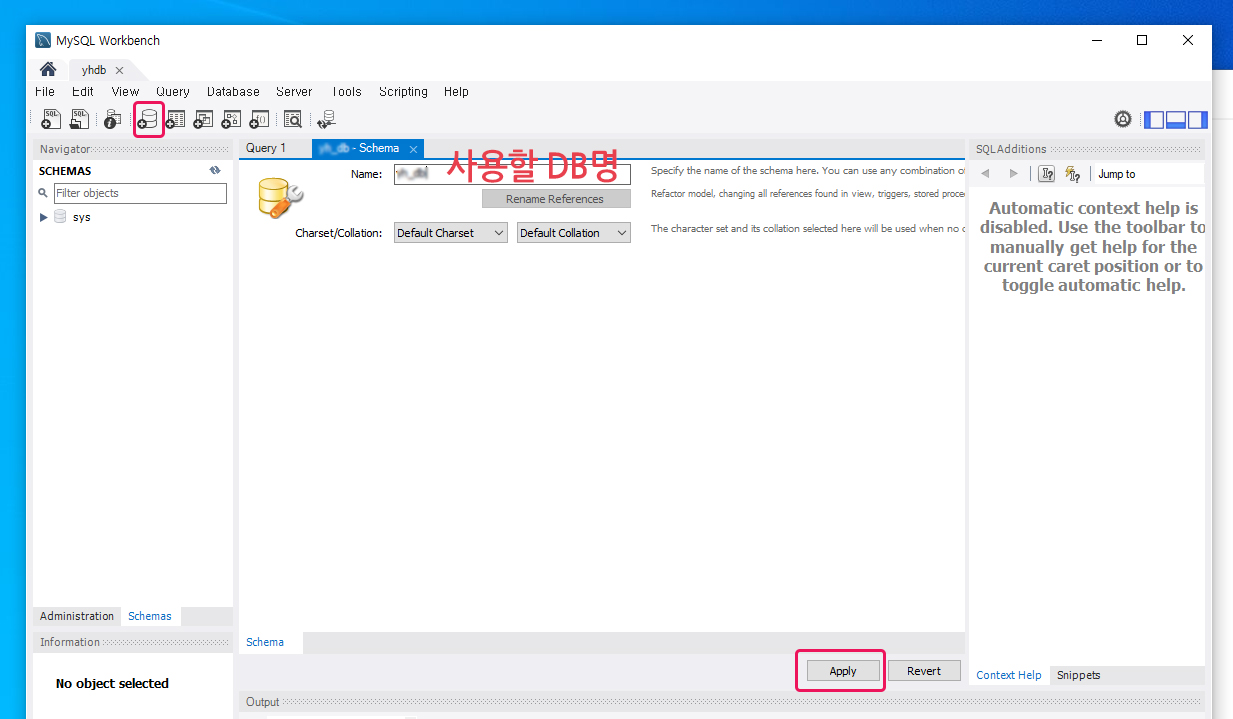Click the create new view icon
This screenshot has width=1233, height=719.
(203, 120)
